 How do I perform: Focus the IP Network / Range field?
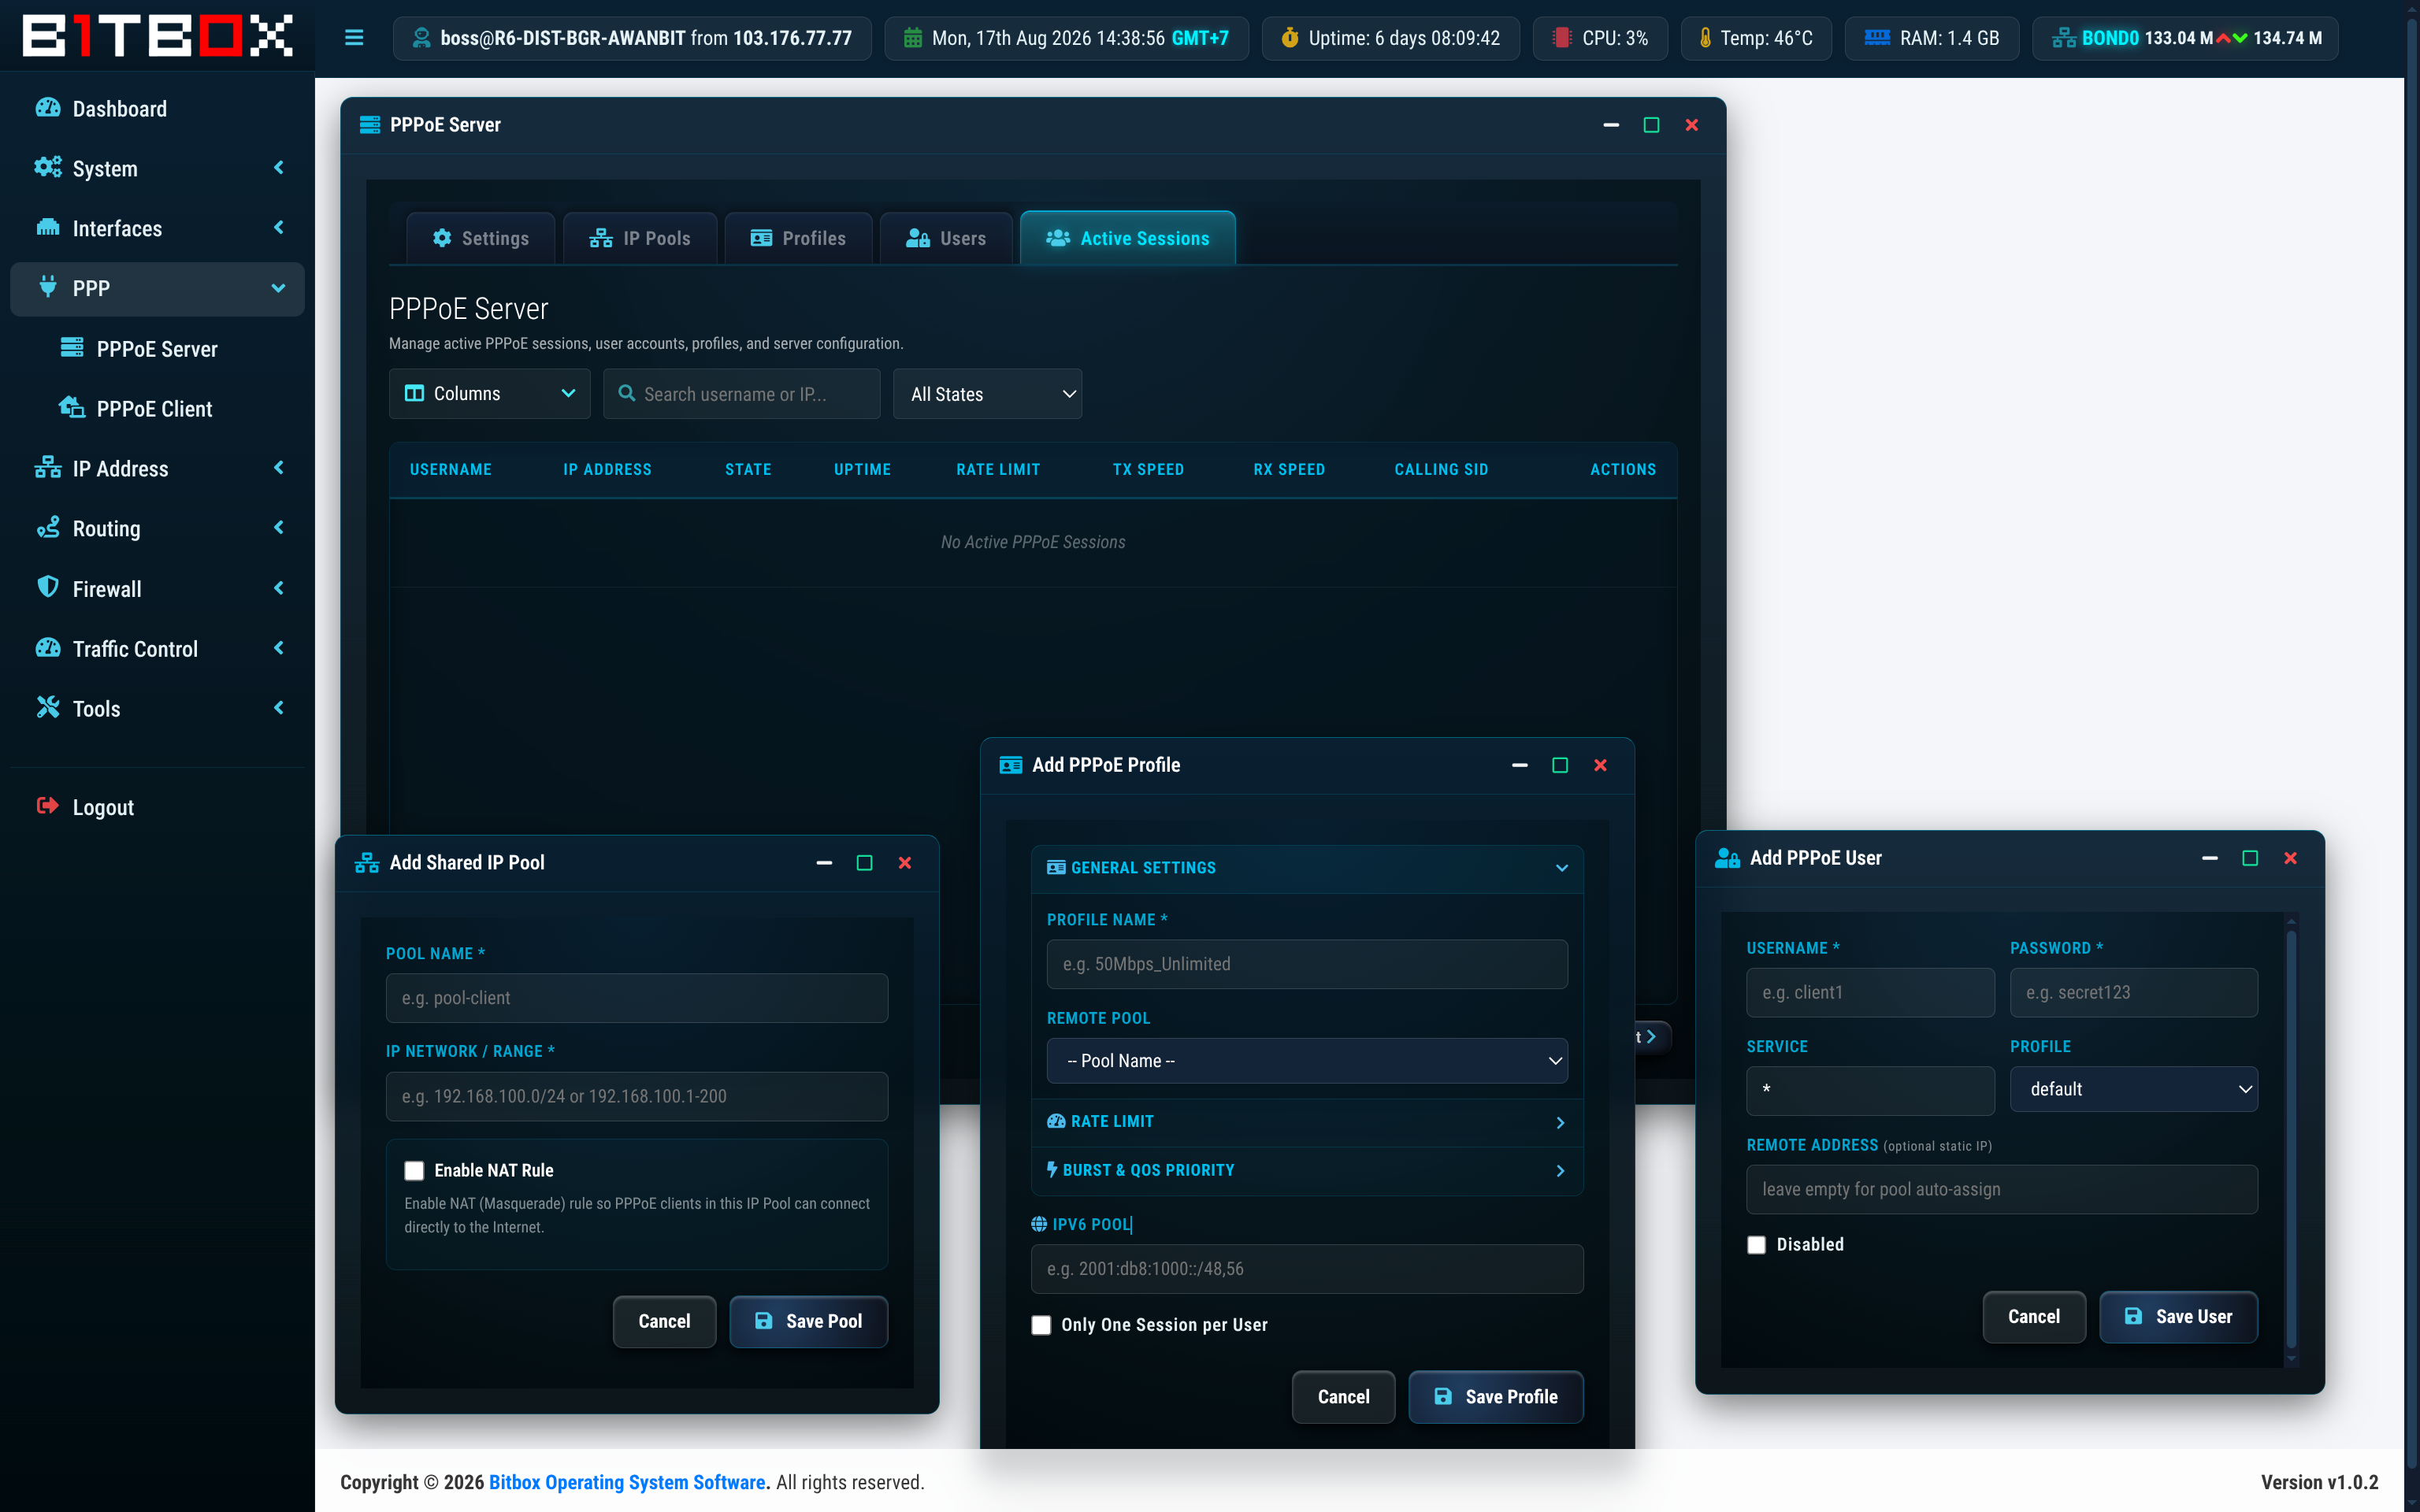point(636,1096)
